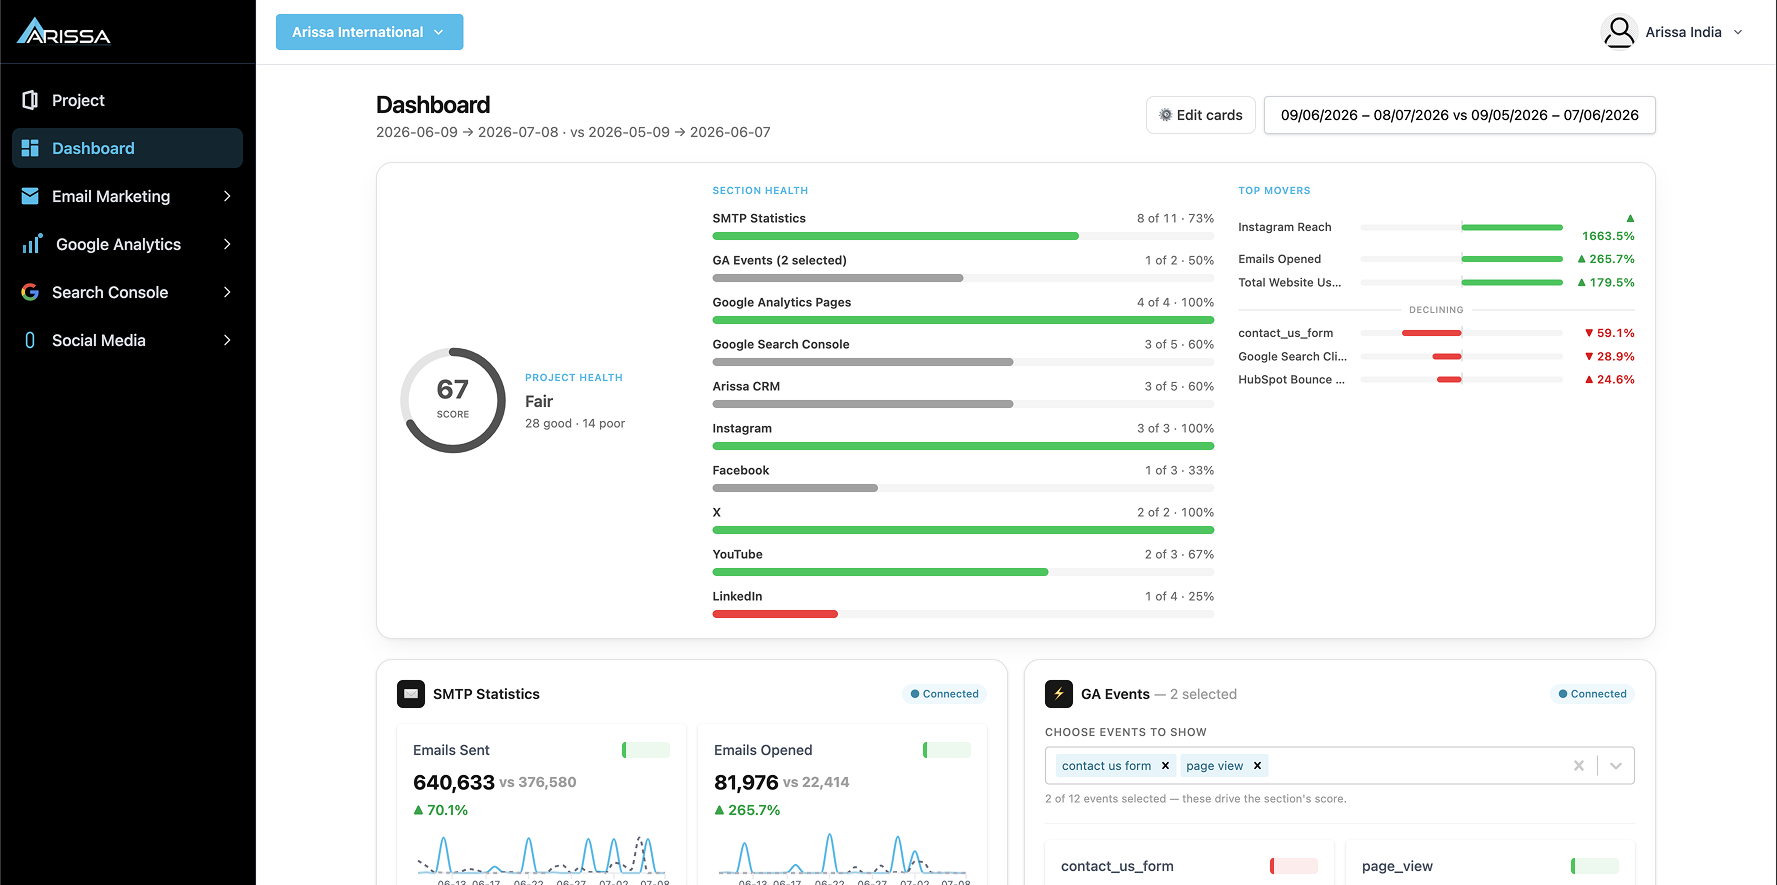Click the Social Media sidebar icon

pos(30,340)
